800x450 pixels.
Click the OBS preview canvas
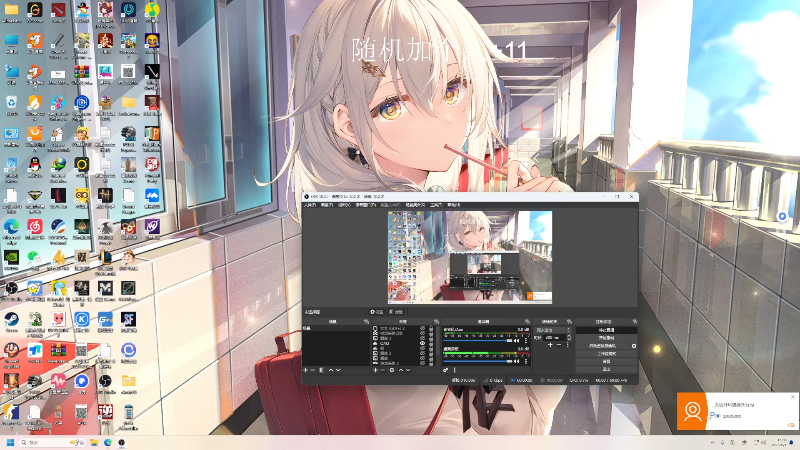[470, 257]
